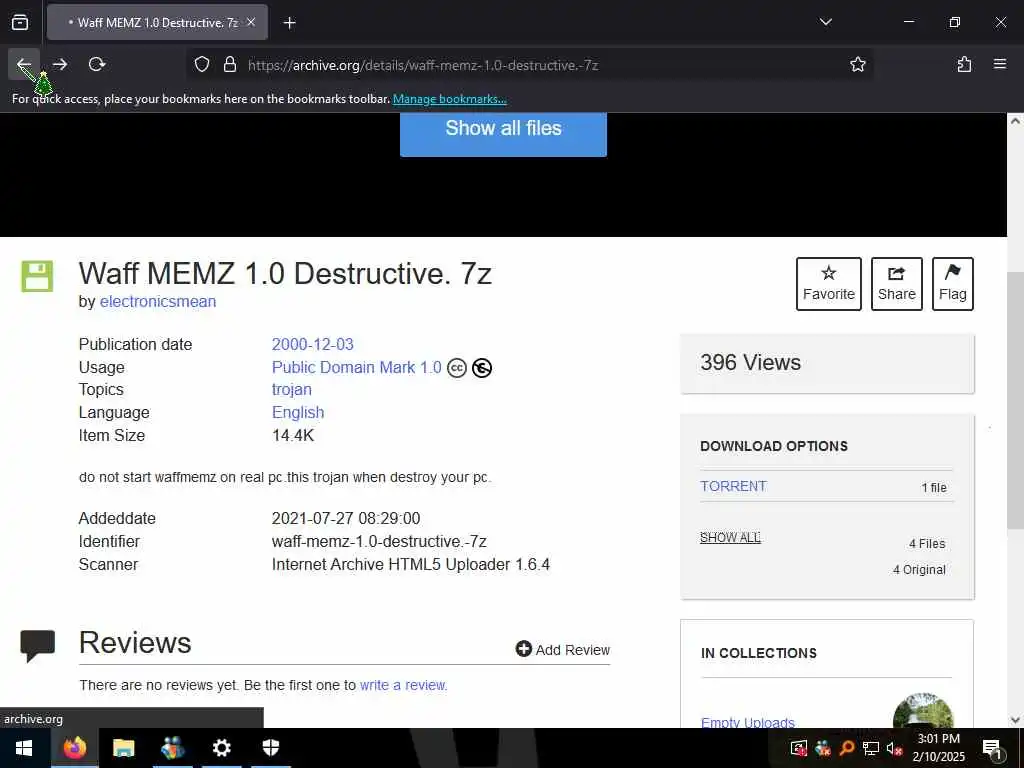Click the site padlock security icon
Viewport: 1024px width, 768px height.
[x=229, y=64]
